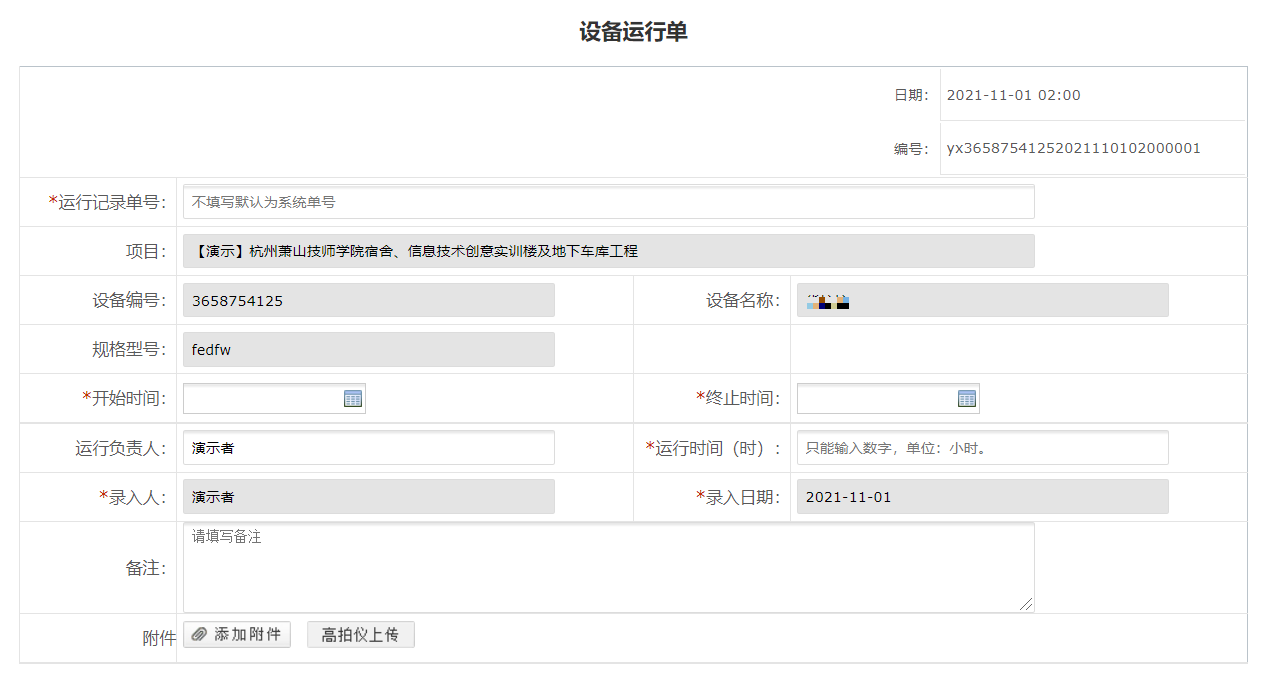
Task: Click the 日期 value 2021-11-01 02:00
Action: [1013, 95]
